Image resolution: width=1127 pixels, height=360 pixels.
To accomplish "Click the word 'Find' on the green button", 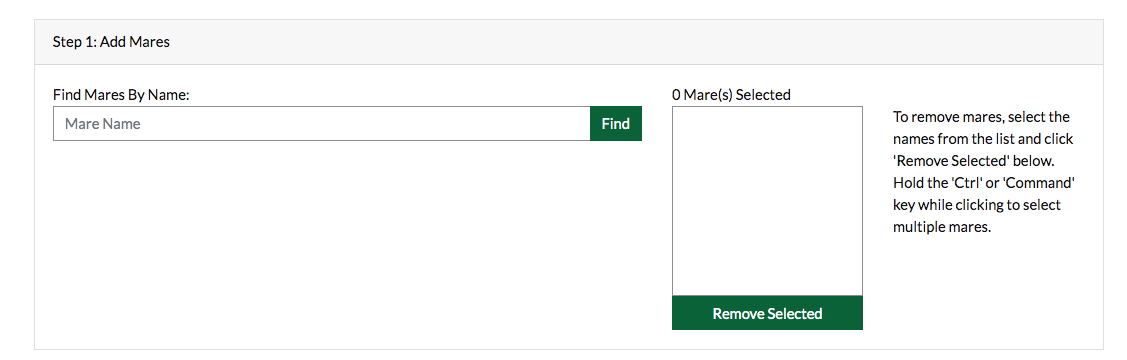I will pos(616,124).
